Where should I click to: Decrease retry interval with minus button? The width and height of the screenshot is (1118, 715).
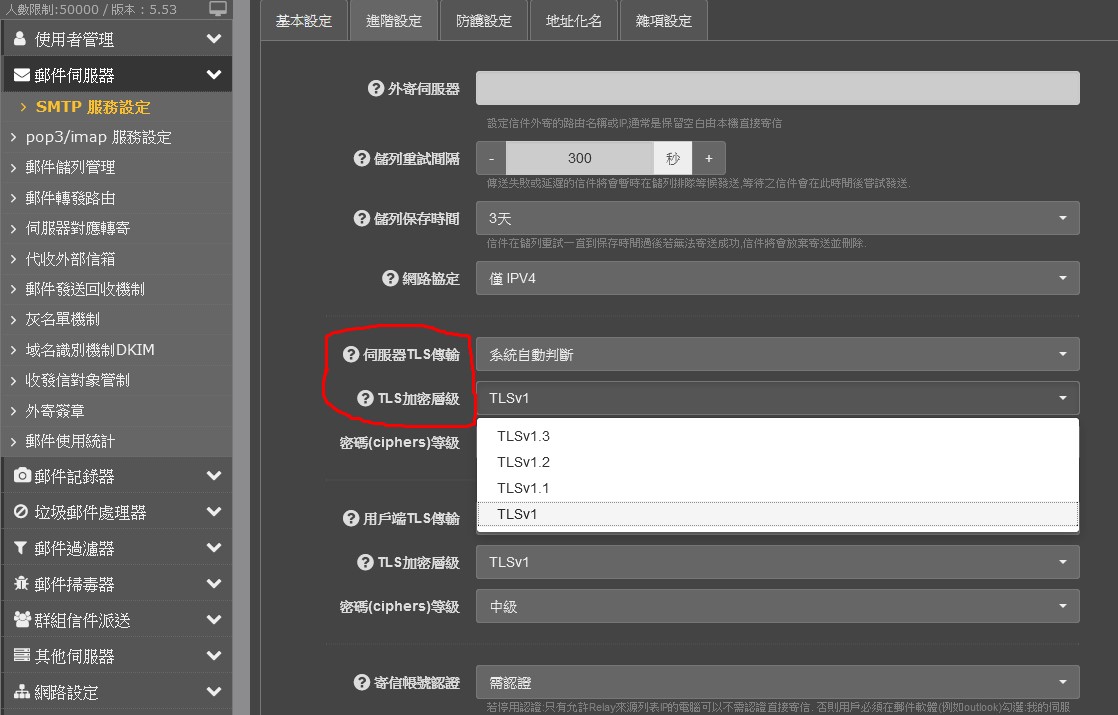point(491,158)
